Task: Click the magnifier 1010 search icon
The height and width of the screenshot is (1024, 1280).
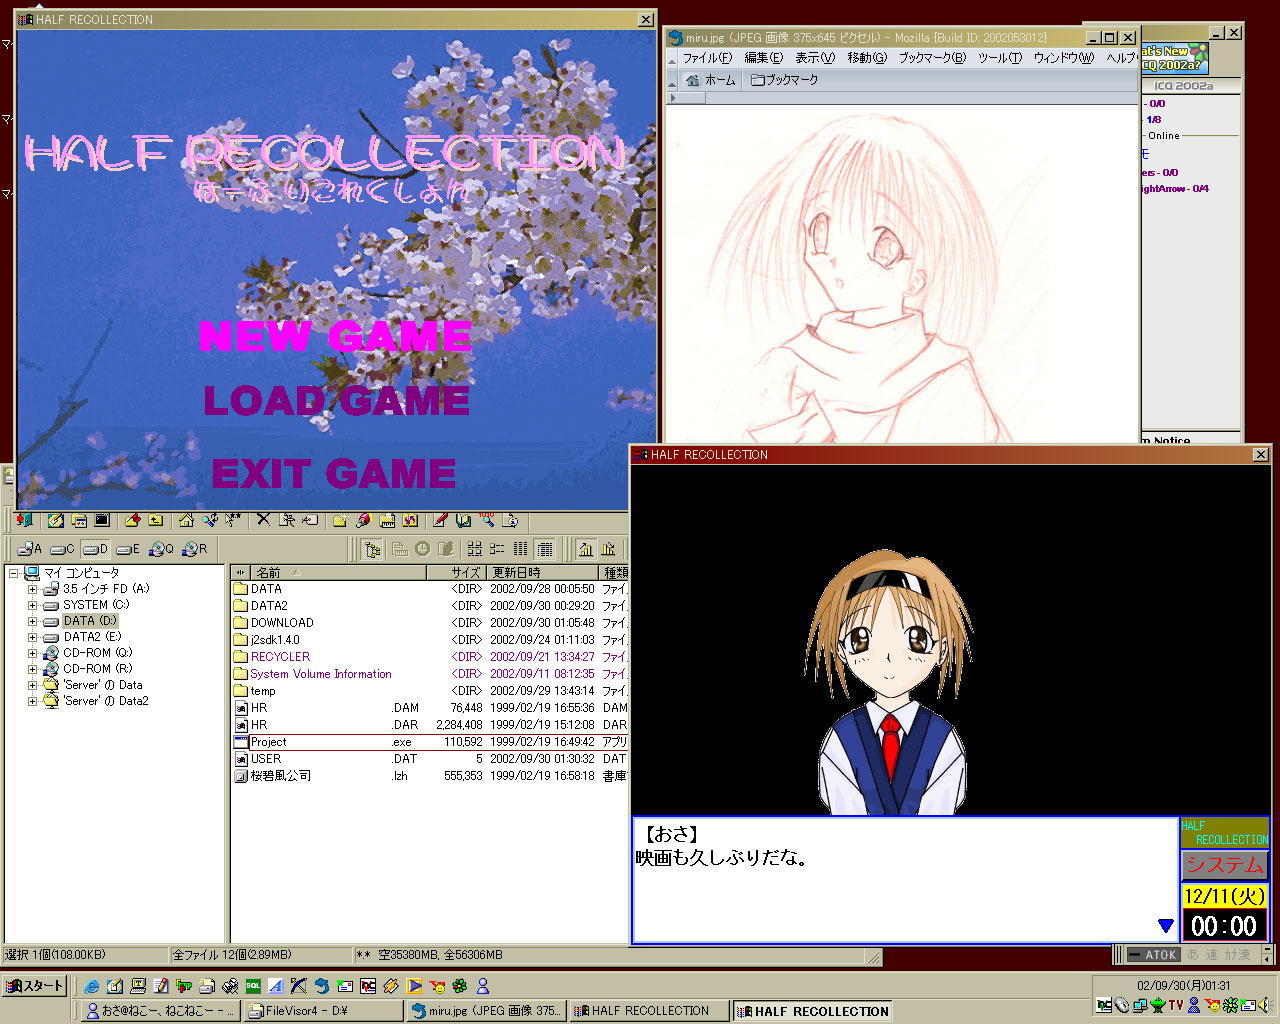Action: [487, 520]
